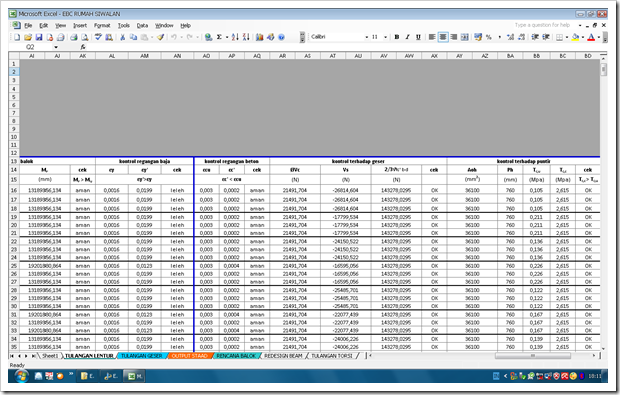The image size is (620, 395).
Task: Open the Tools menu
Action: (124, 26)
